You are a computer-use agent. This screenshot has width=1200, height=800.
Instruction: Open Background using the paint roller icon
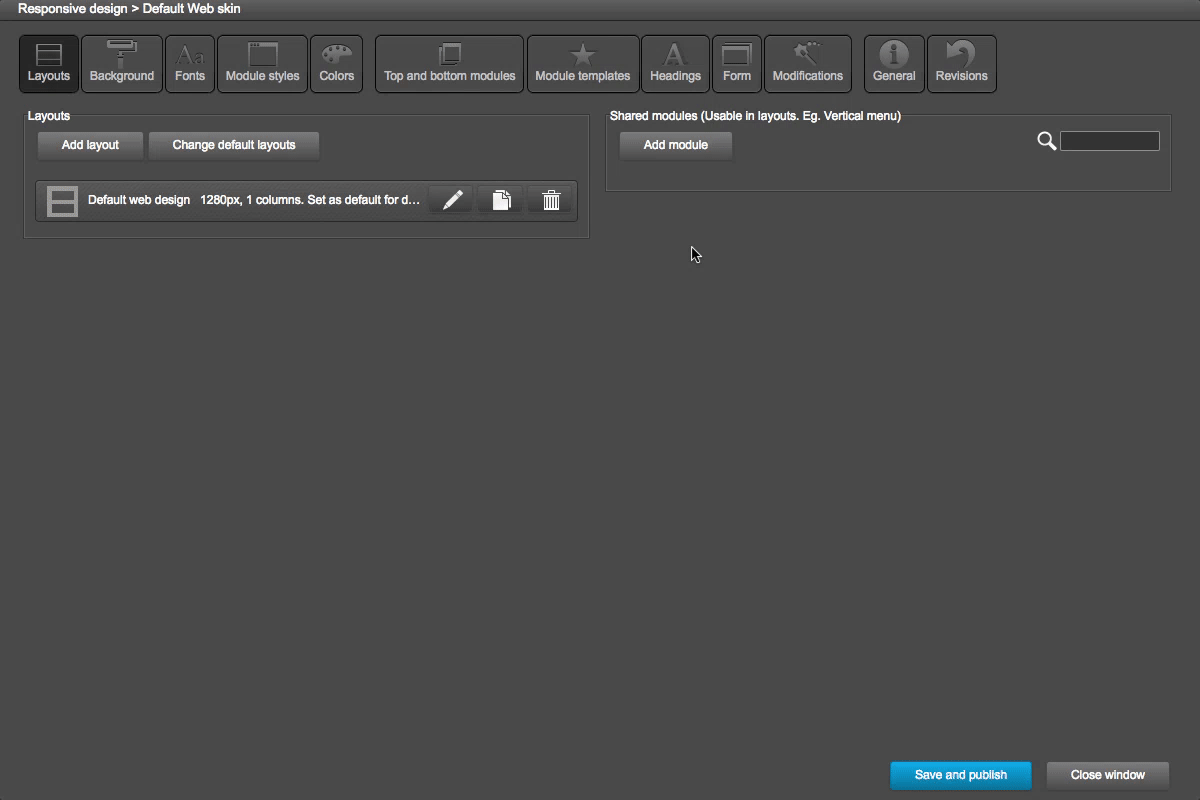click(121, 63)
